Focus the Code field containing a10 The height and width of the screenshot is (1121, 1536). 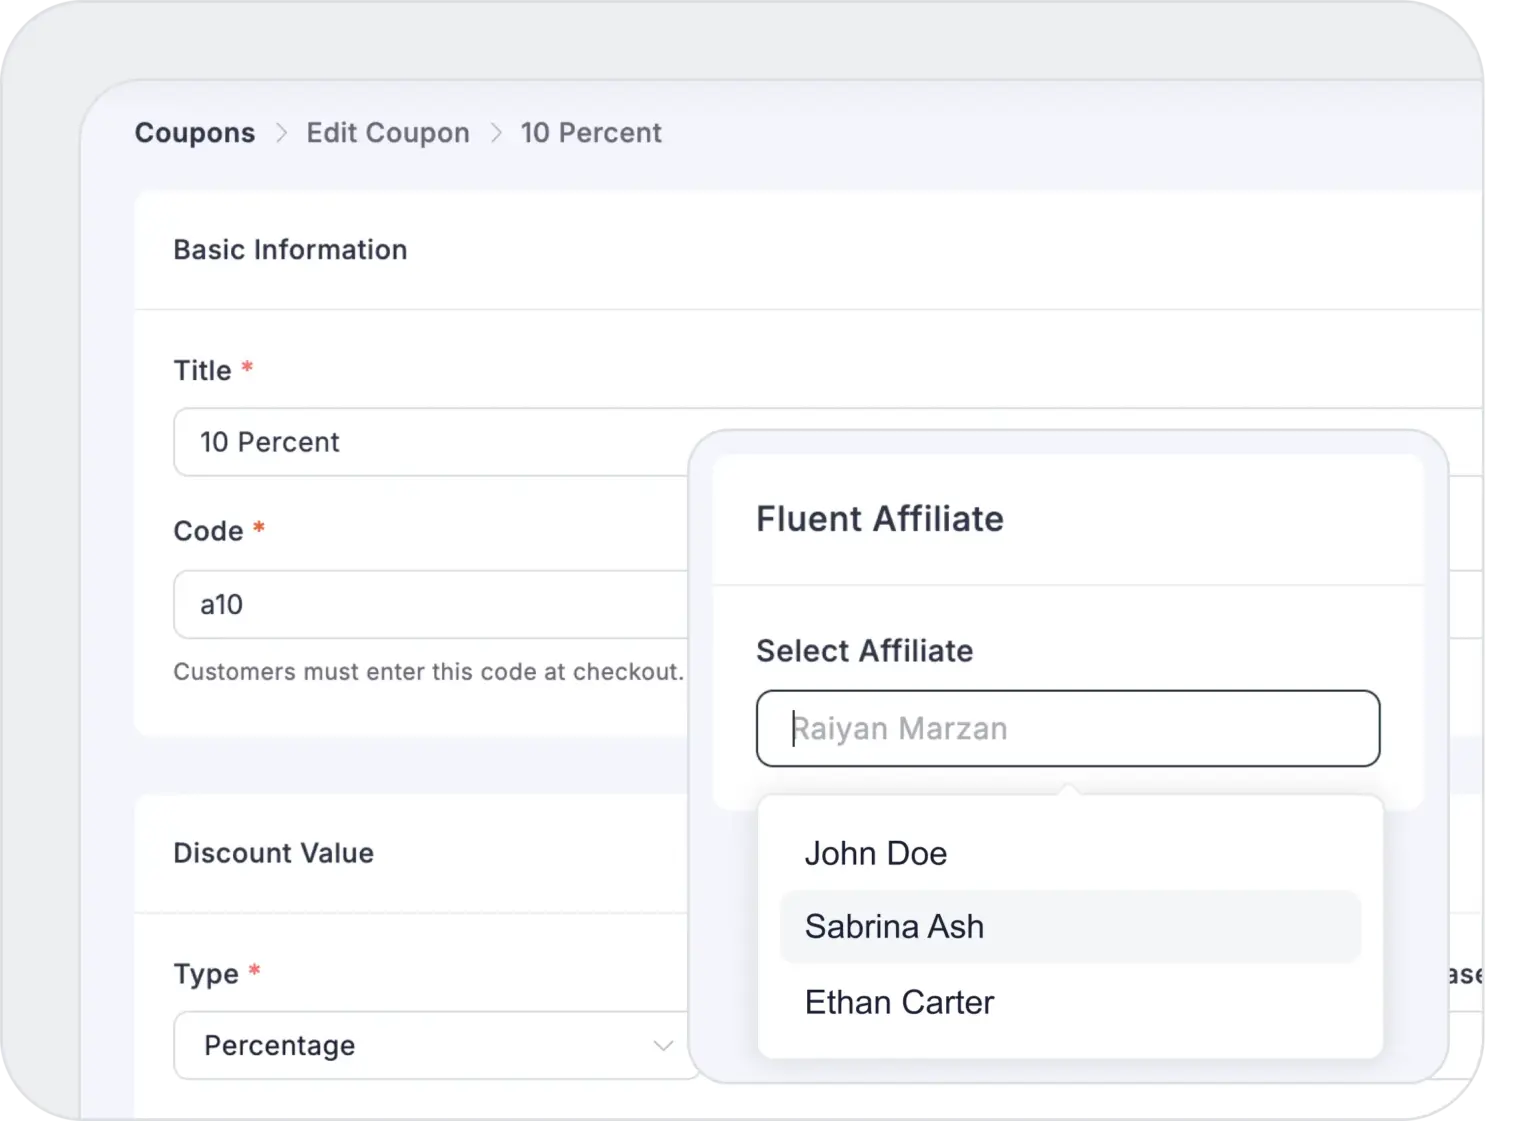pos(432,604)
